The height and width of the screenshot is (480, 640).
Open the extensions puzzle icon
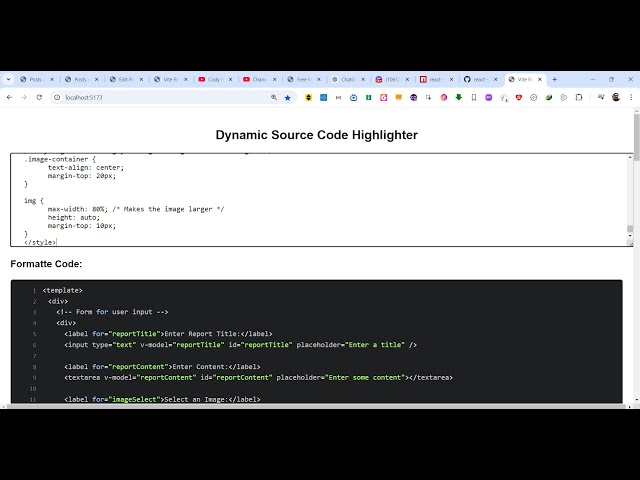coord(579,97)
